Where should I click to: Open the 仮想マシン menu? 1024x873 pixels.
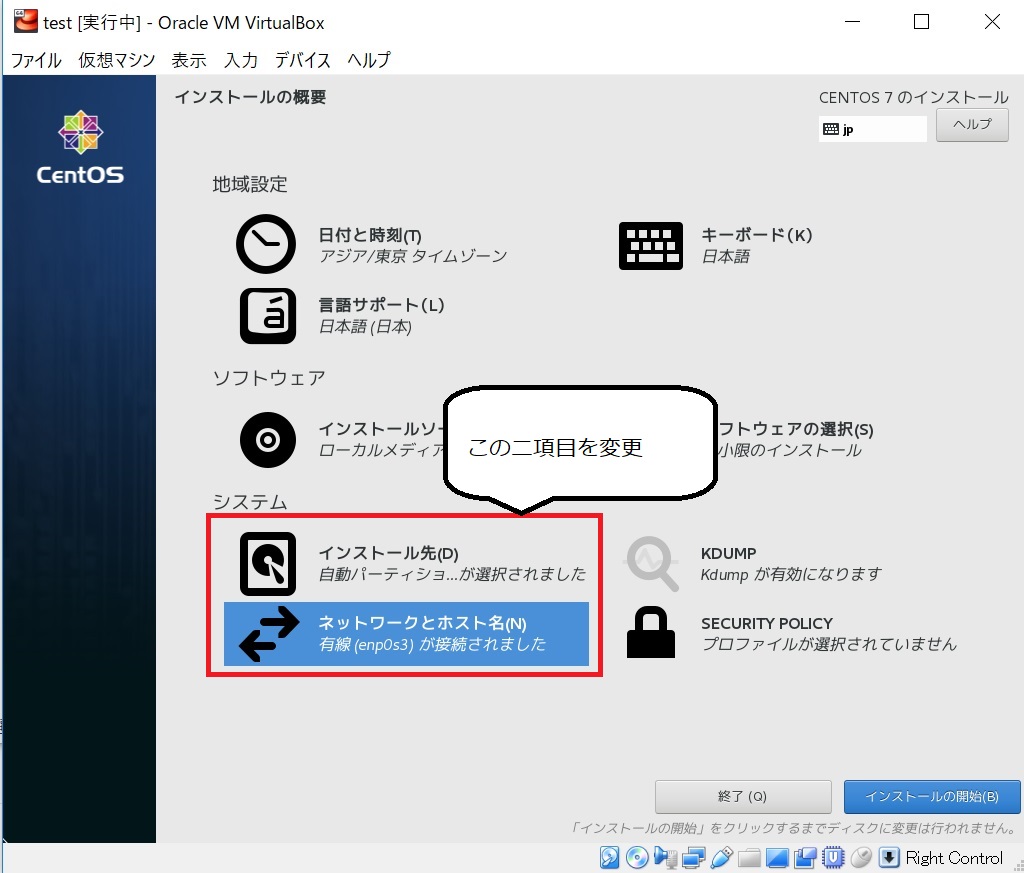[x=117, y=60]
